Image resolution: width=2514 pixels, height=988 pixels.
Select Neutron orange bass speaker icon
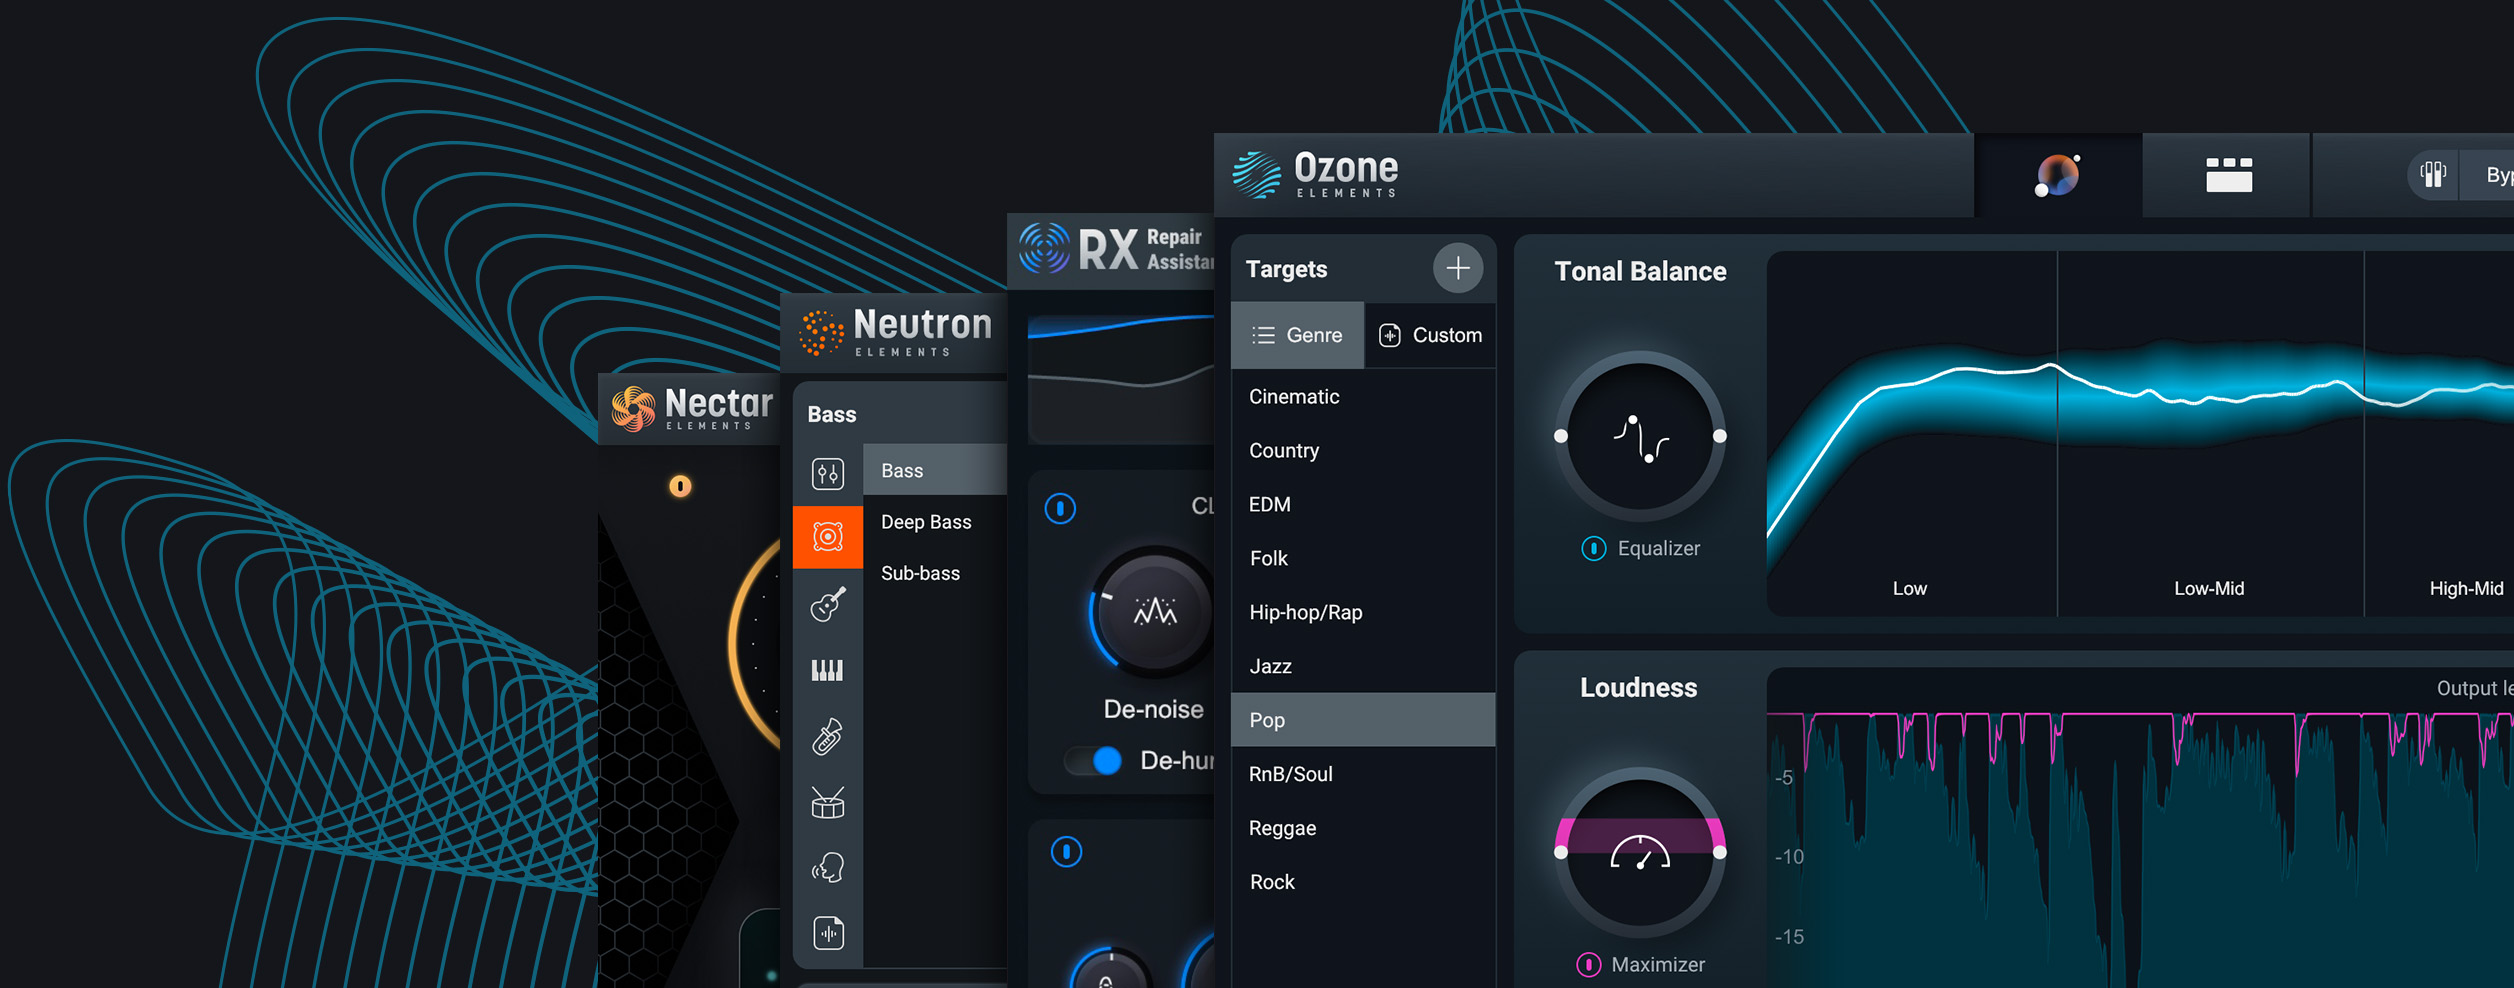point(828,537)
